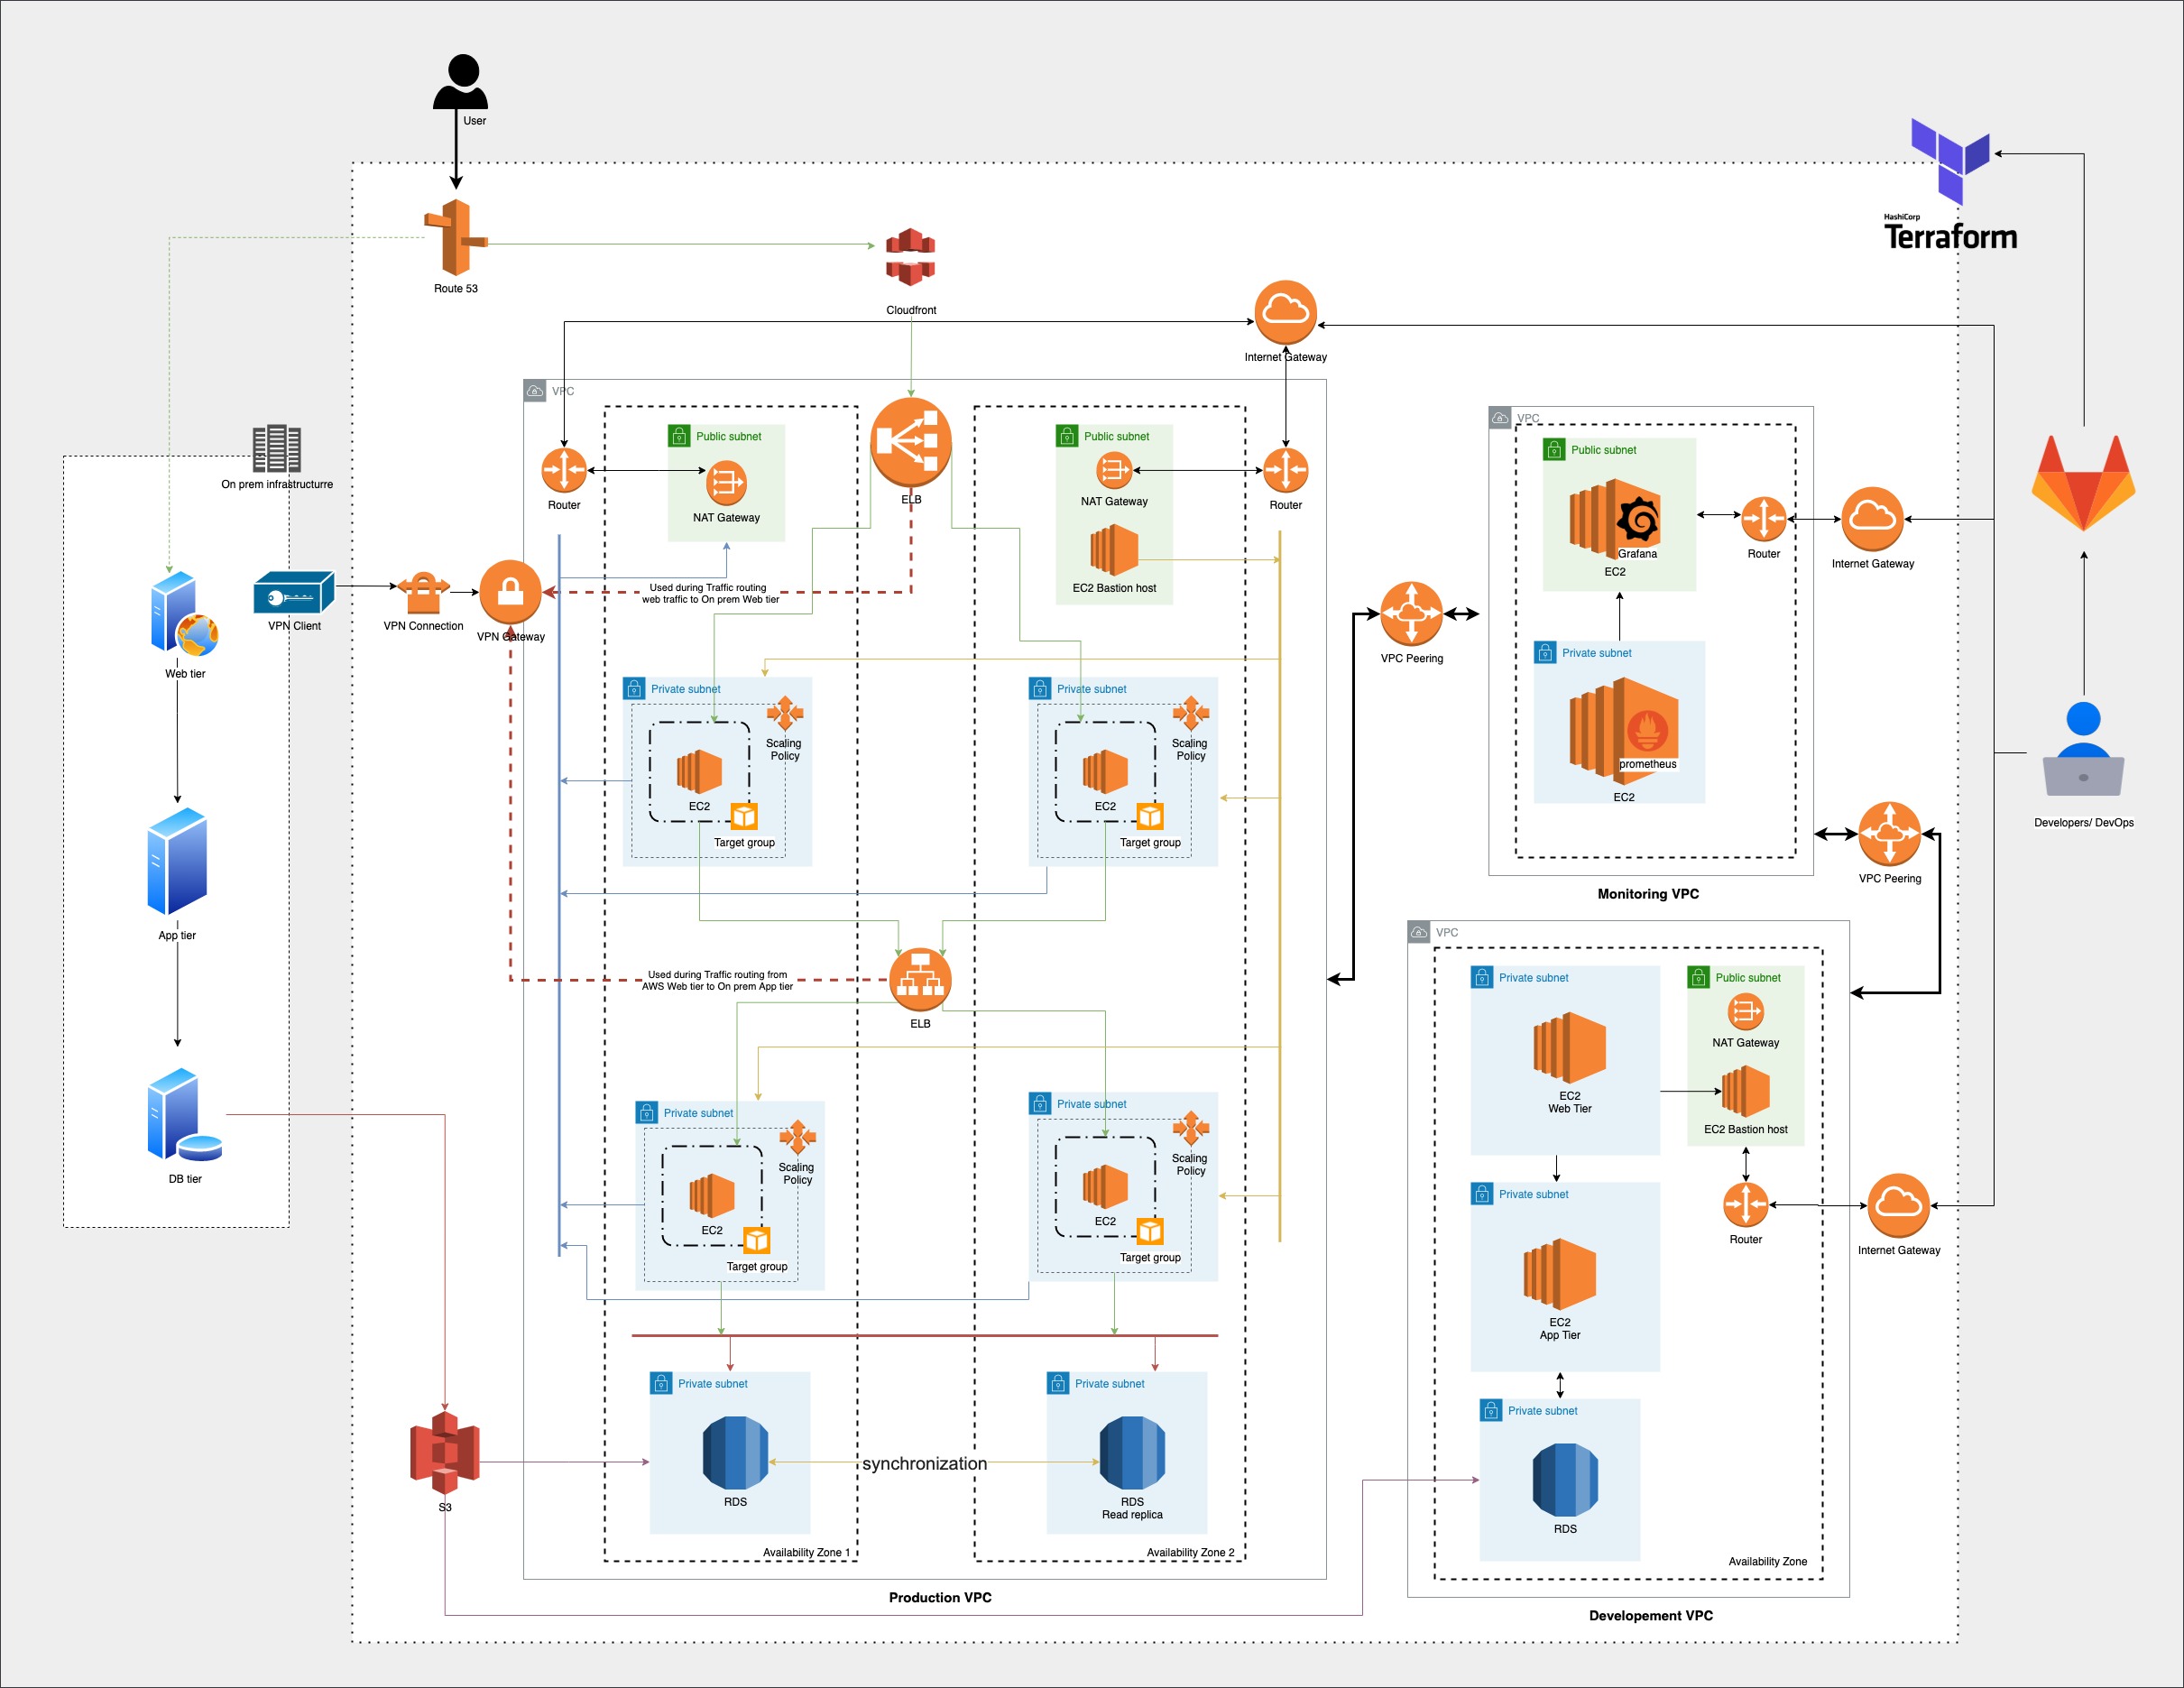
Task: Select the synchronization text label
Action: point(924,1463)
